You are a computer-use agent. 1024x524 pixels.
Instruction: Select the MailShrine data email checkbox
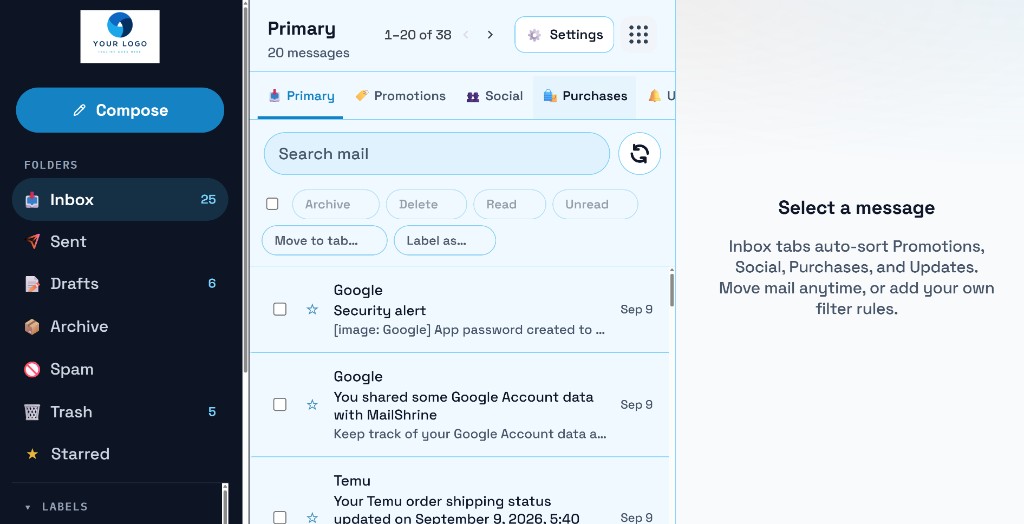[x=280, y=404]
